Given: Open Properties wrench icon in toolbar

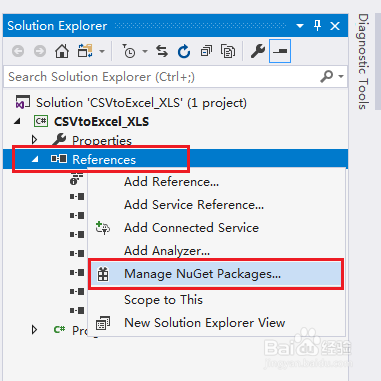Looking at the screenshot, I should [258, 51].
